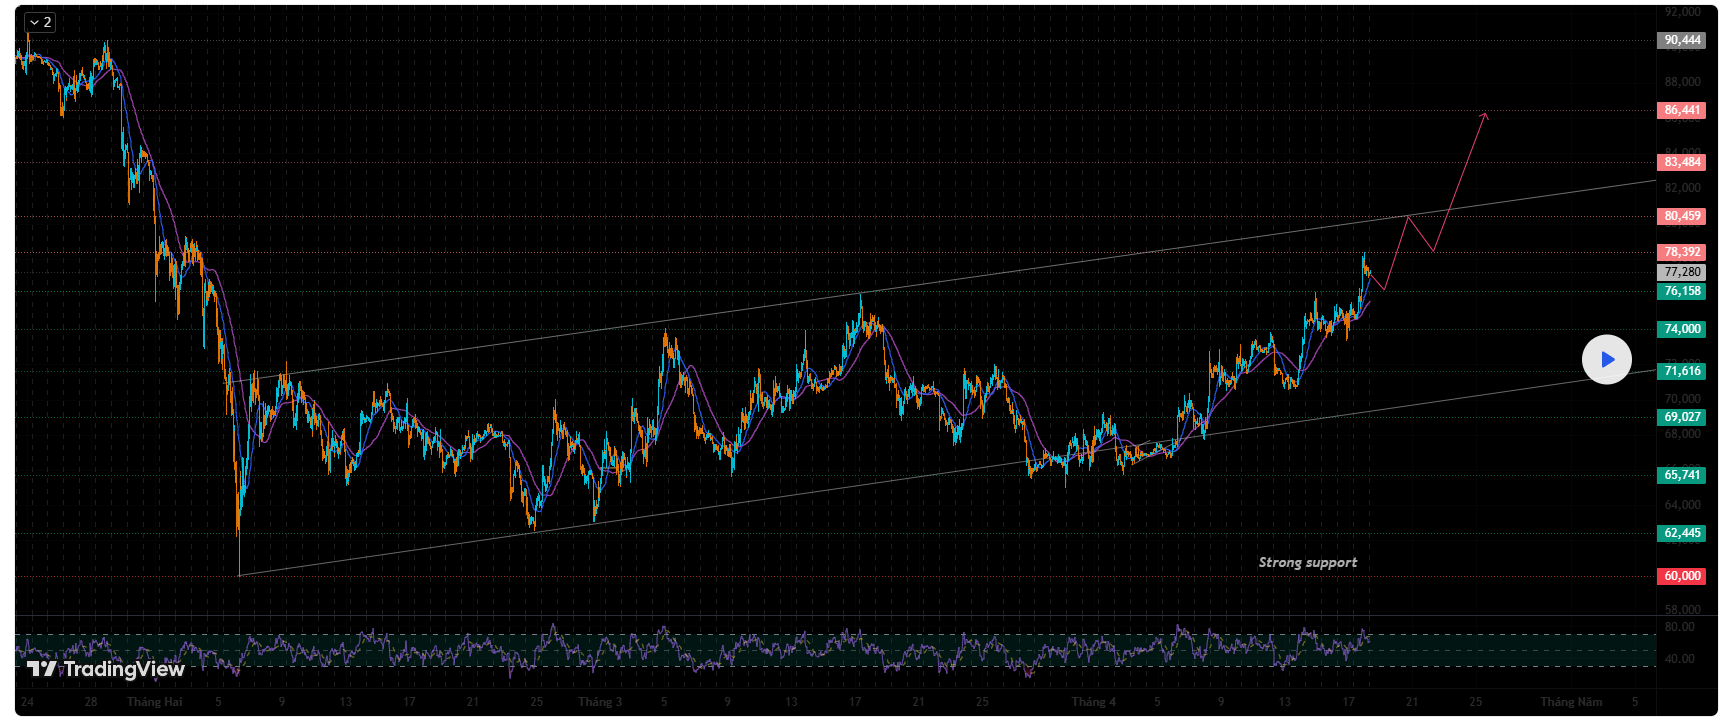
Task: Select the 65,741 support label
Action: pos(1681,475)
